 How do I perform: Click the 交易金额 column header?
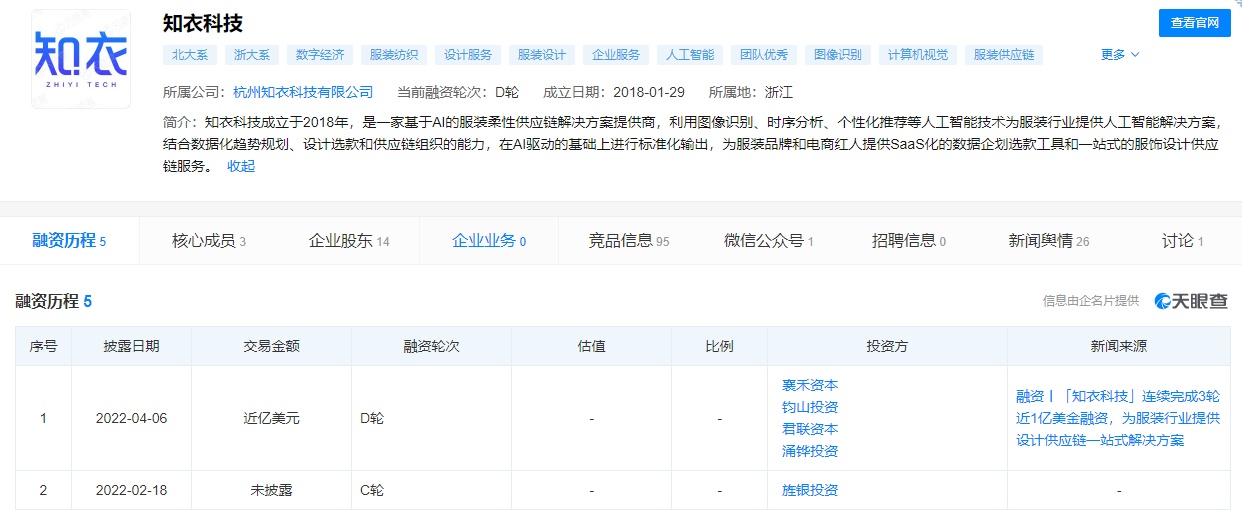271,347
